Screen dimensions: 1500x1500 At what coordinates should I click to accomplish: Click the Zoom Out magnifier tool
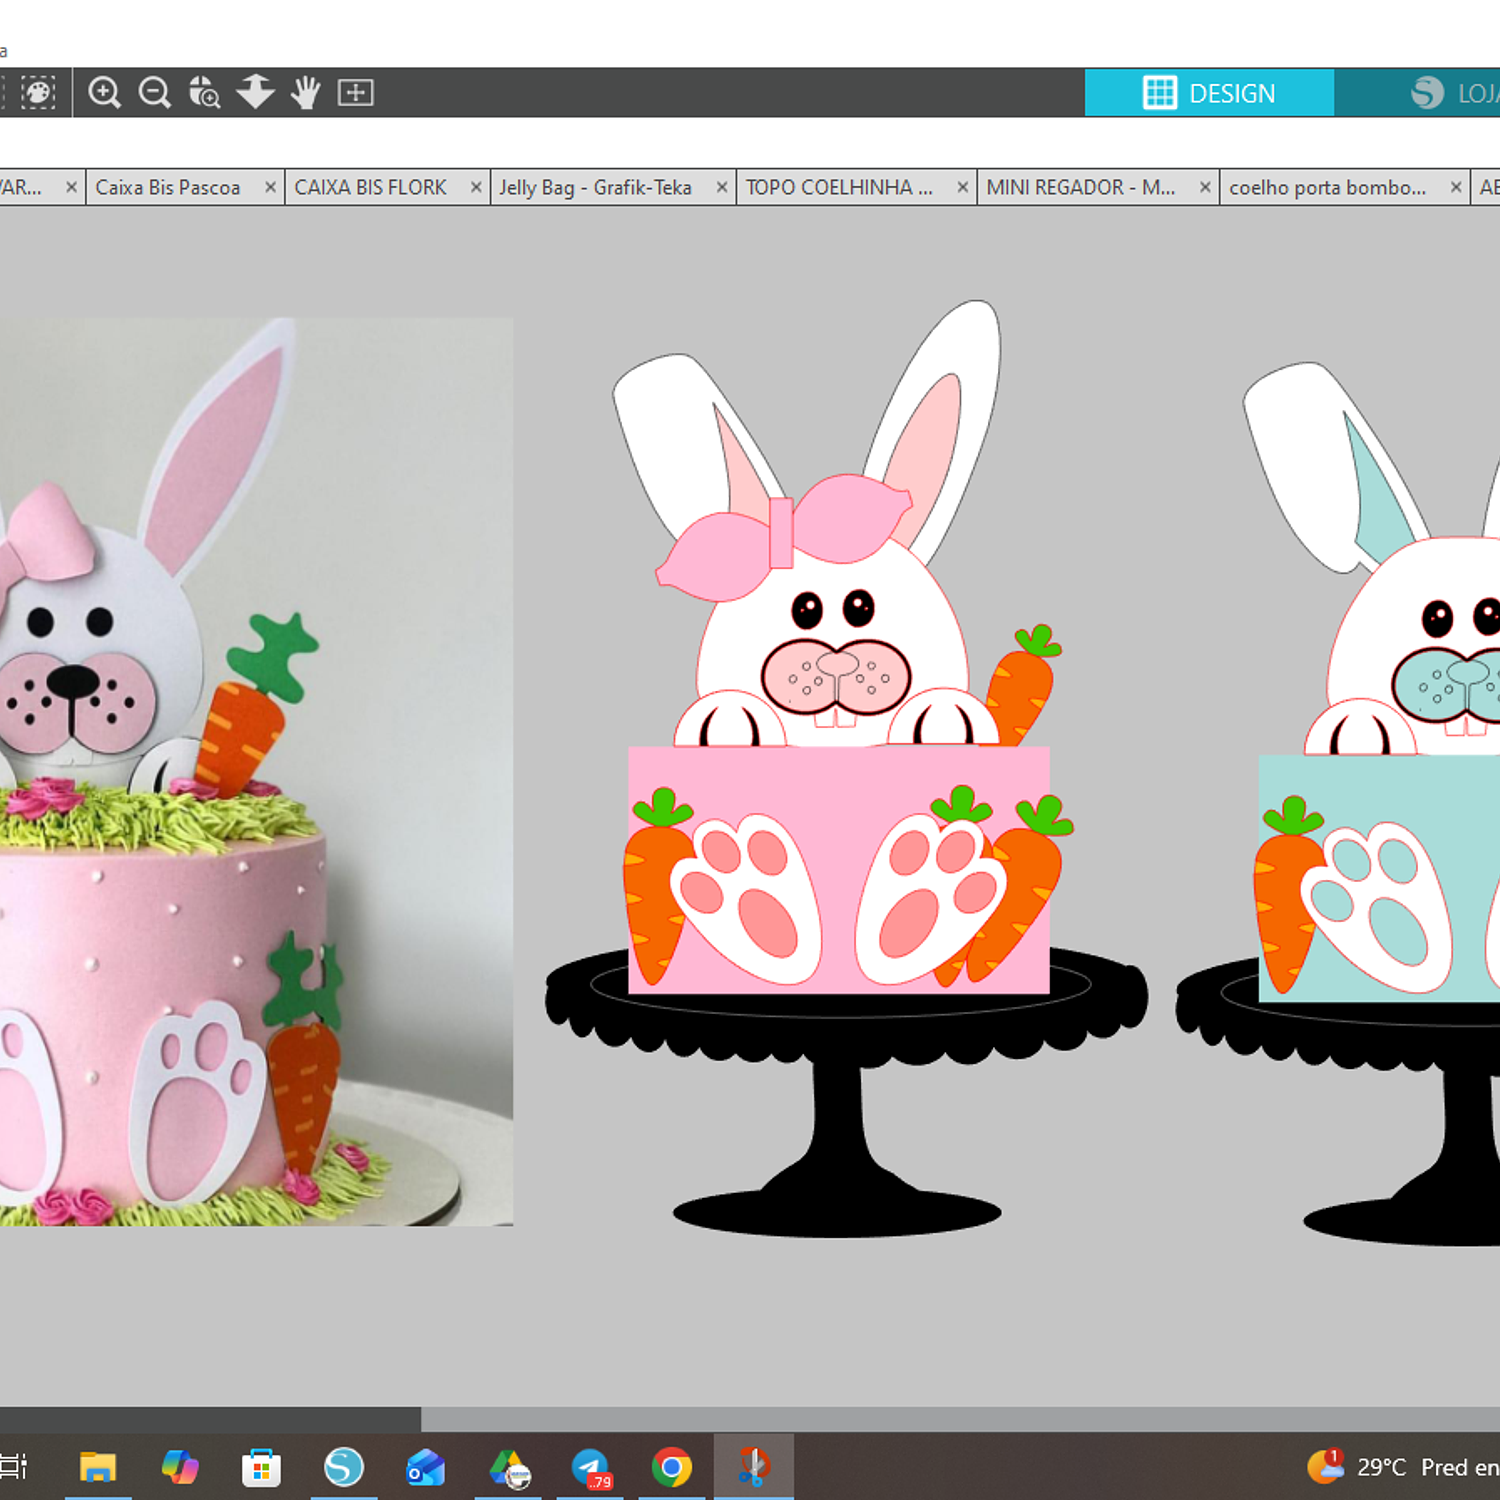click(x=154, y=93)
